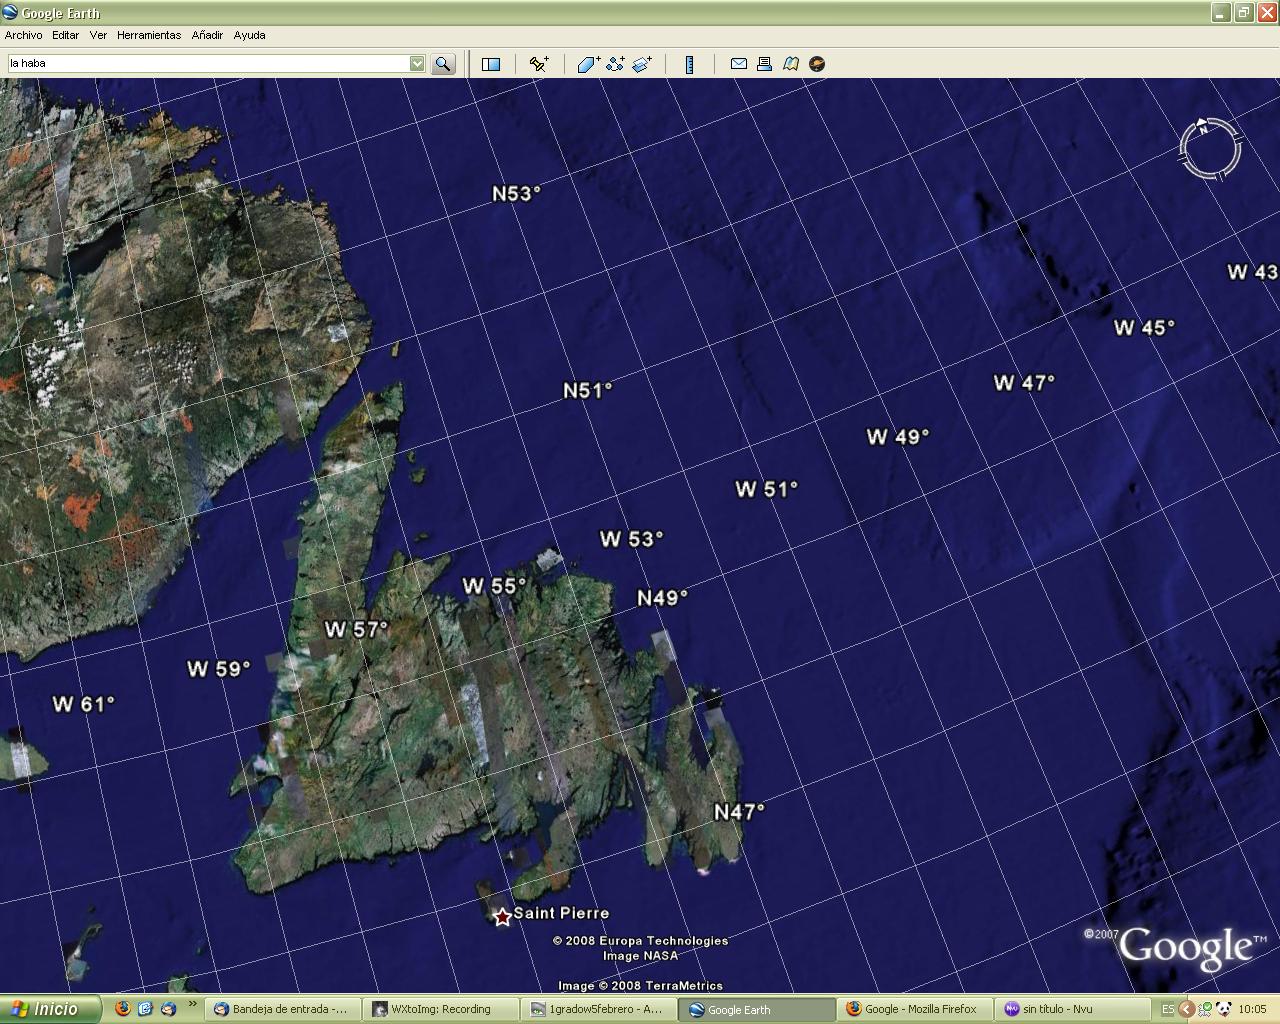1280x1024 pixels.
Task: Add a polygon using the toolbar icon
Action: click(588, 64)
